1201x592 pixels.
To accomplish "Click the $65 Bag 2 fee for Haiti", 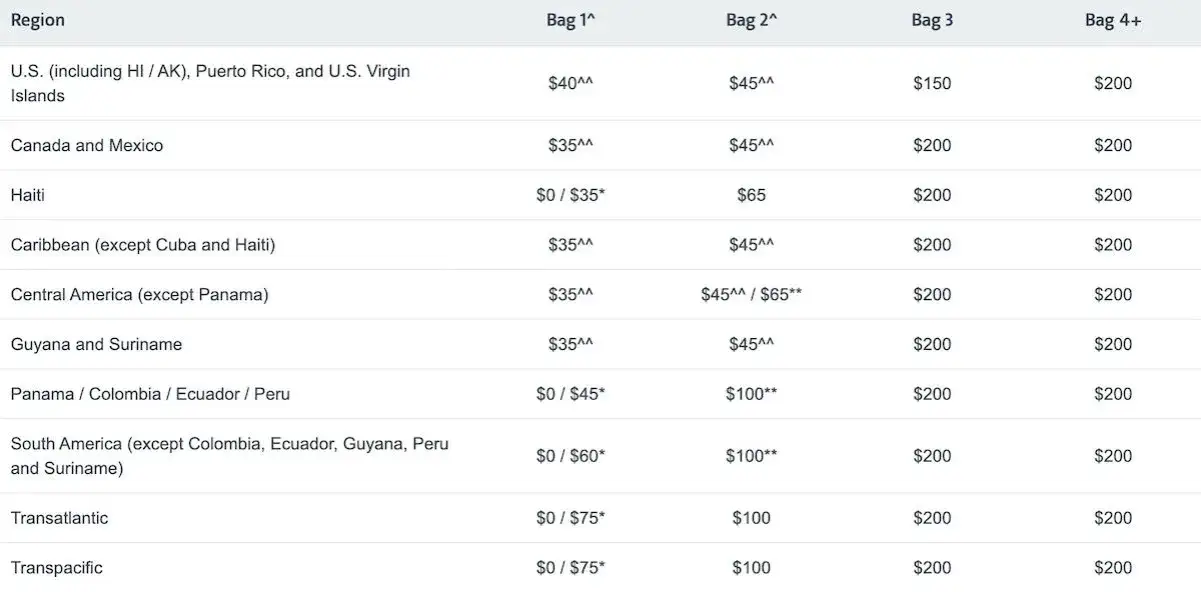I will (751, 195).
